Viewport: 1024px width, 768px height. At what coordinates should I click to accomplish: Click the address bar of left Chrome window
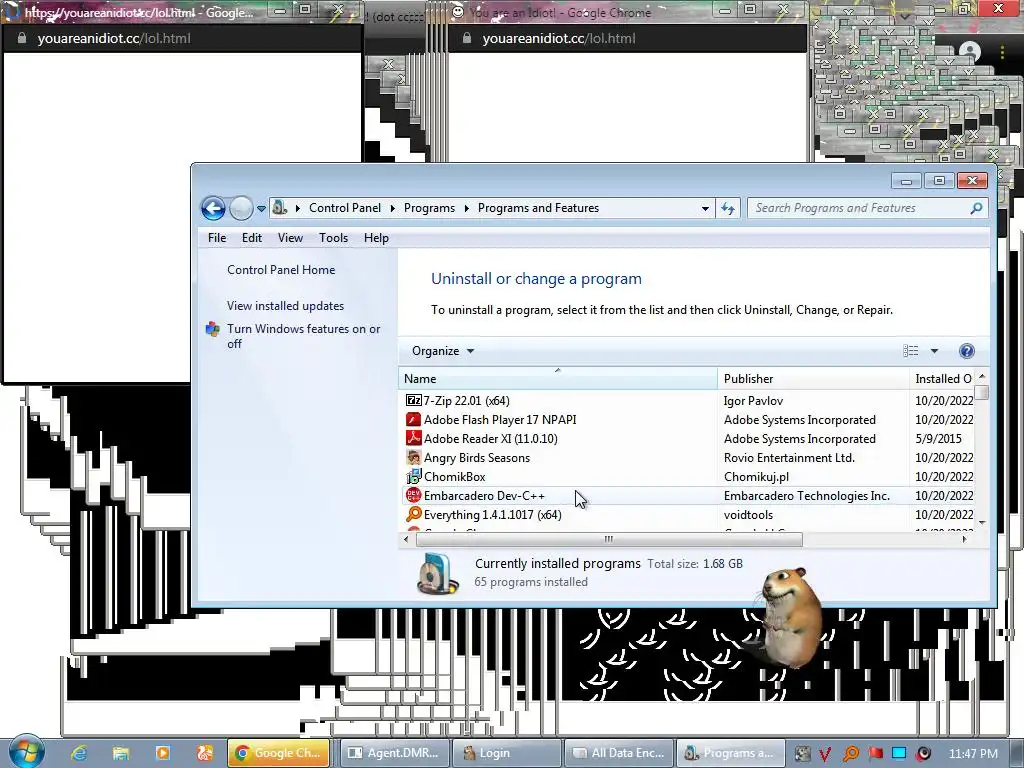point(183,39)
